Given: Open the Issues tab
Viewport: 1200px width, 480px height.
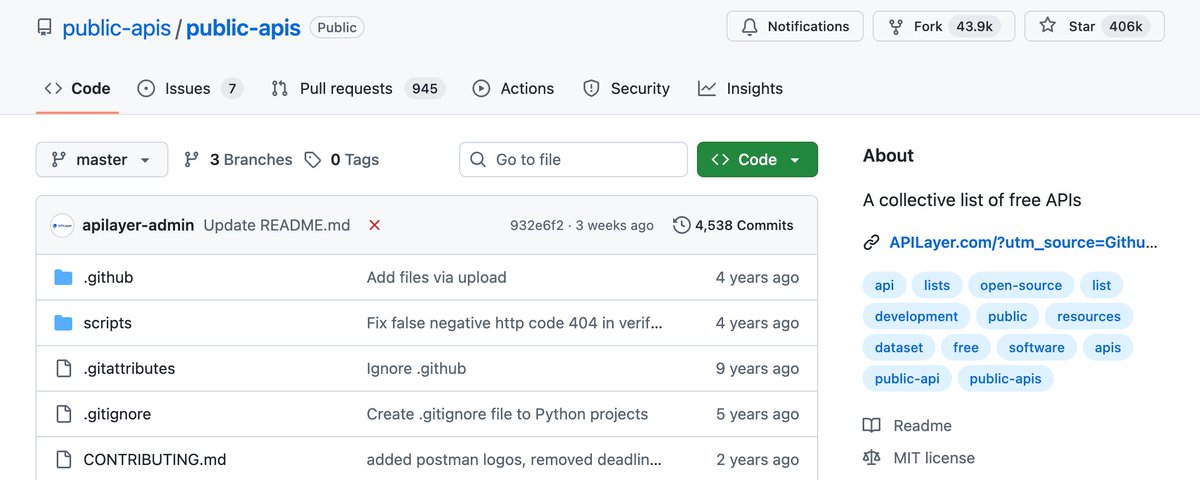Looking at the screenshot, I should (190, 88).
